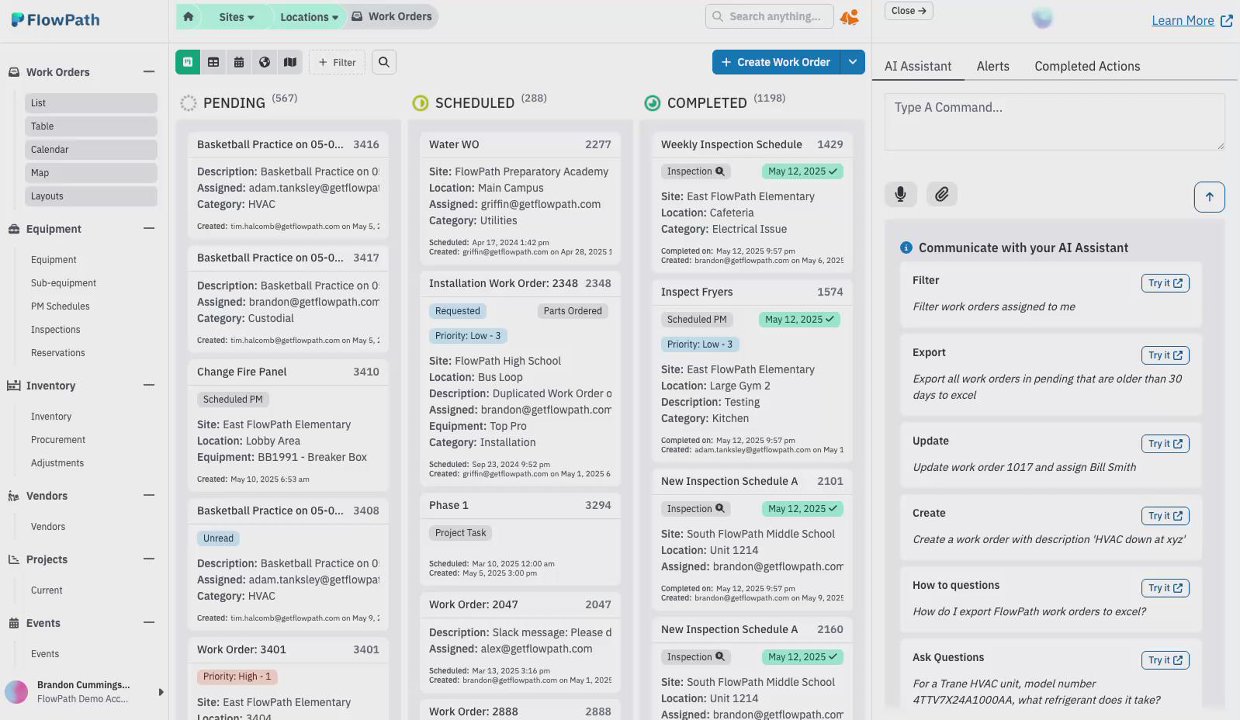Click the Projects sidebar icon
Viewport: 1240px width, 720px height.
pos(14,559)
